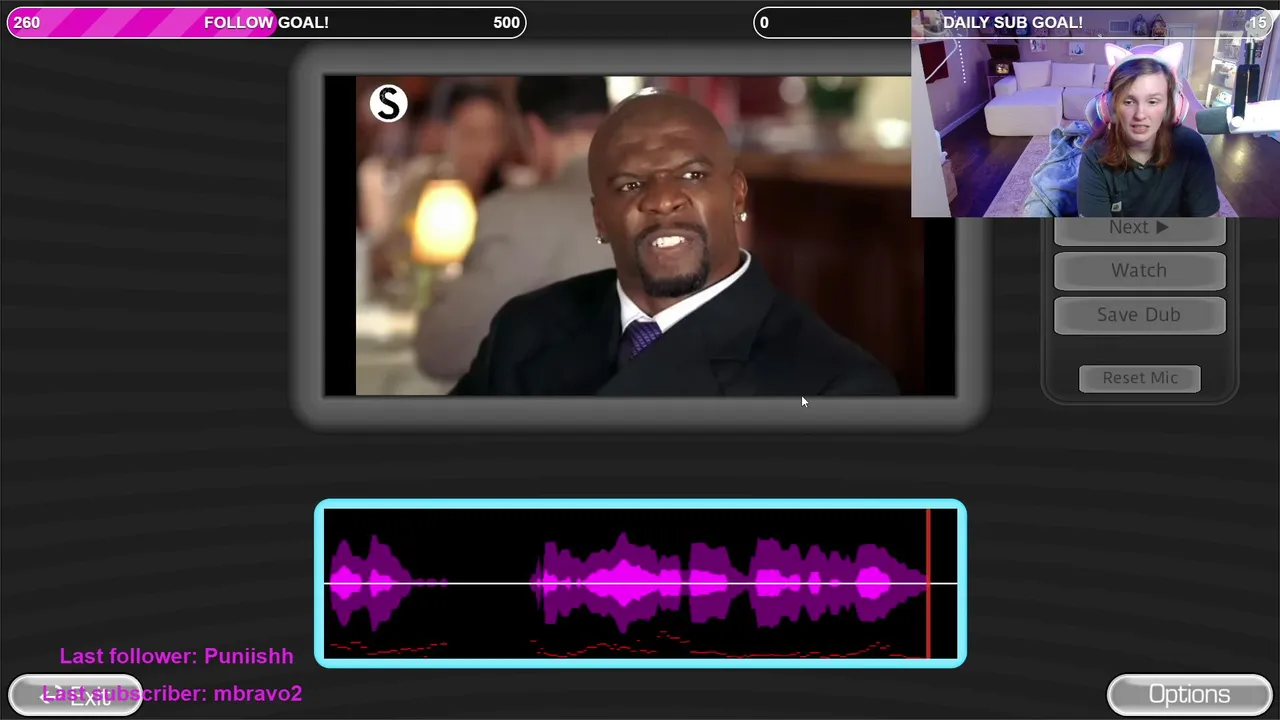Click the 'Last subscriber: mbravo2' text
1280x720 pixels.
(x=172, y=693)
